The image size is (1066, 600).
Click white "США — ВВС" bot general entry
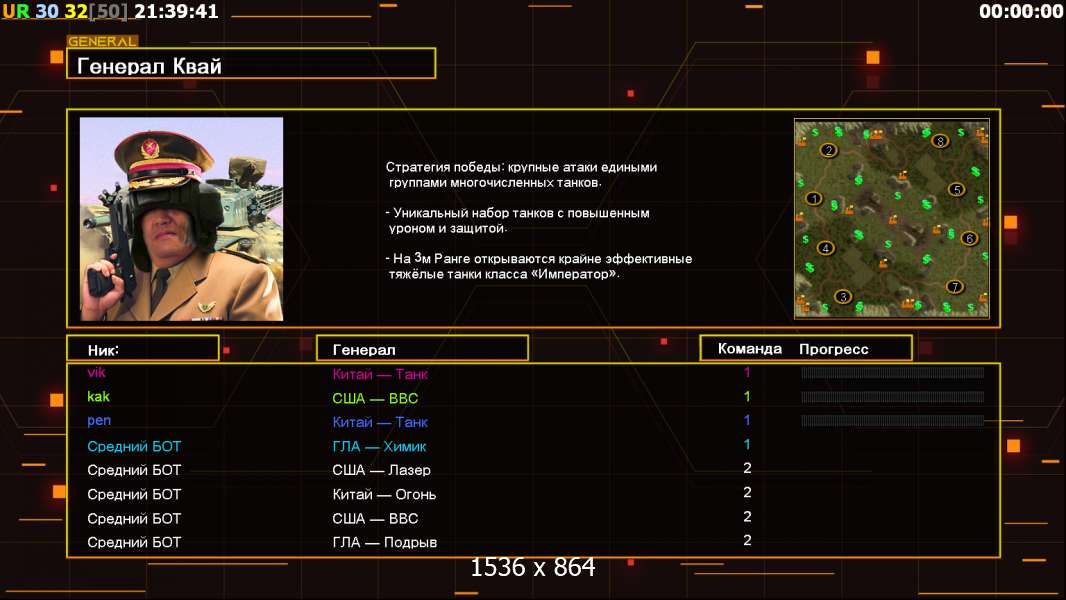point(375,518)
